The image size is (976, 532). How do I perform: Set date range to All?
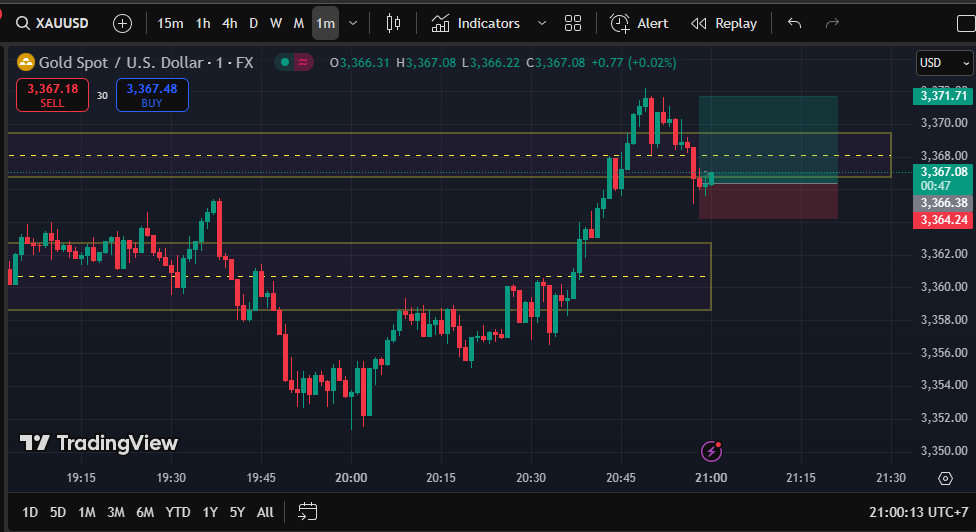265,512
